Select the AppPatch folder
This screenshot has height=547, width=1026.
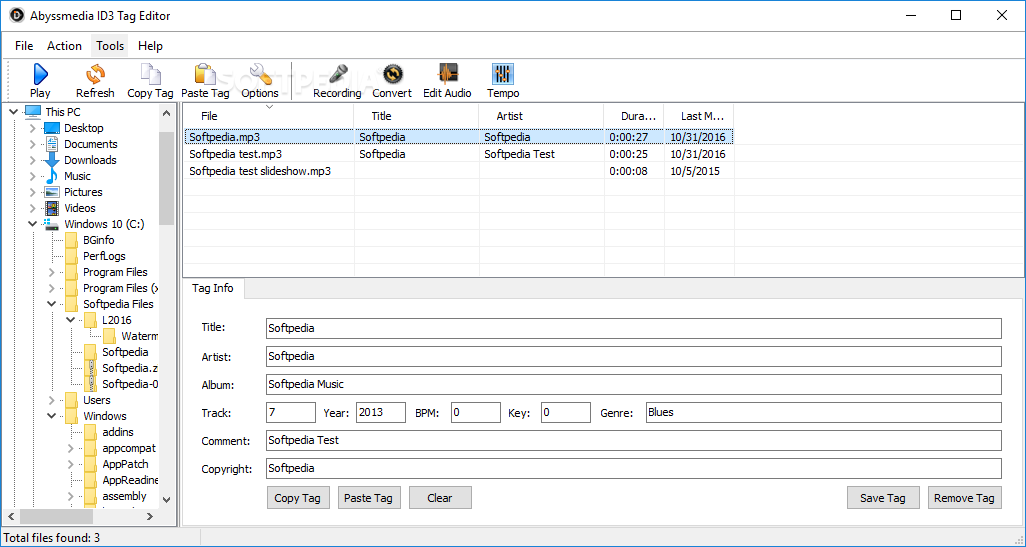pos(125,464)
